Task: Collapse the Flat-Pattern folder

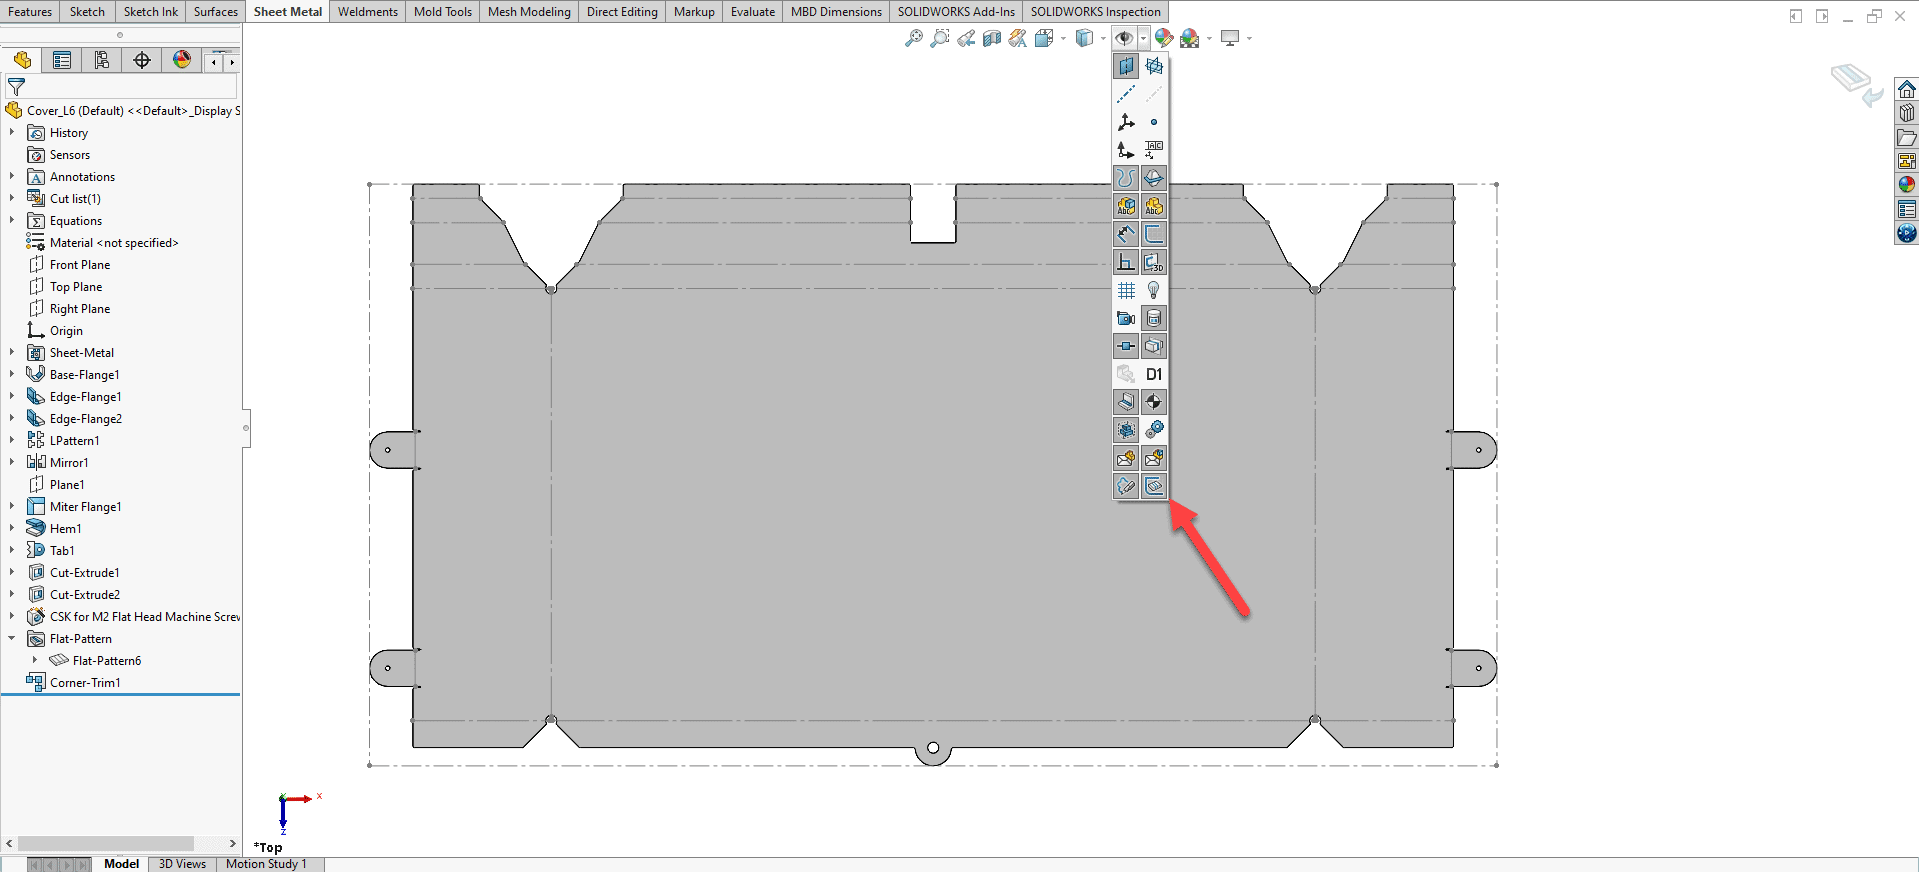Action: [x=12, y=638]
